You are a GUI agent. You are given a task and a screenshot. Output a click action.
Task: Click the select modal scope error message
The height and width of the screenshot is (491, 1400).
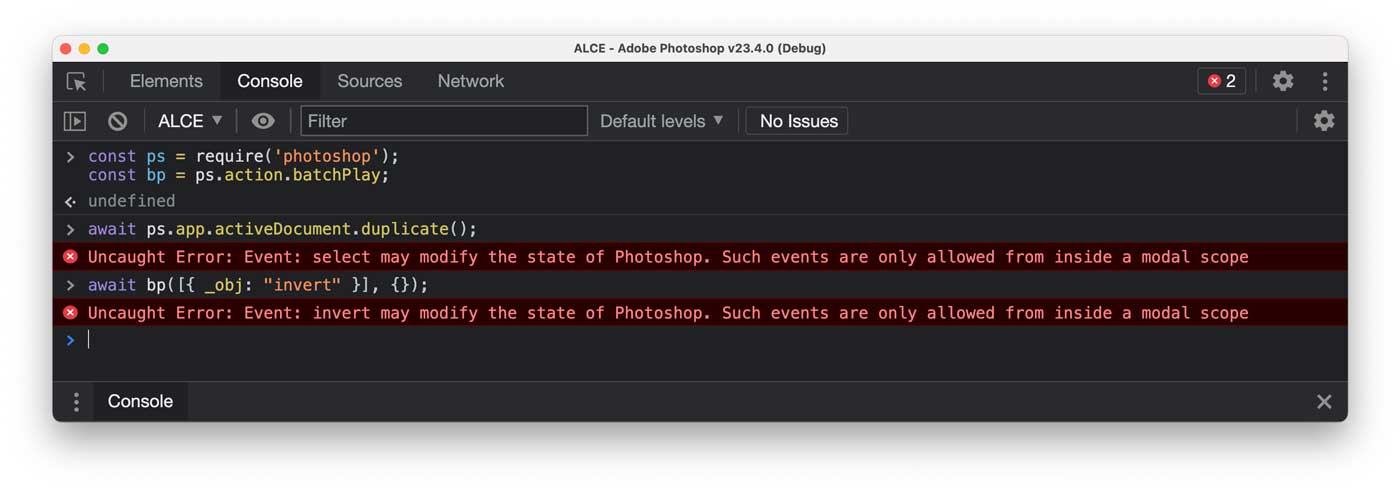(x=668, y=257)
